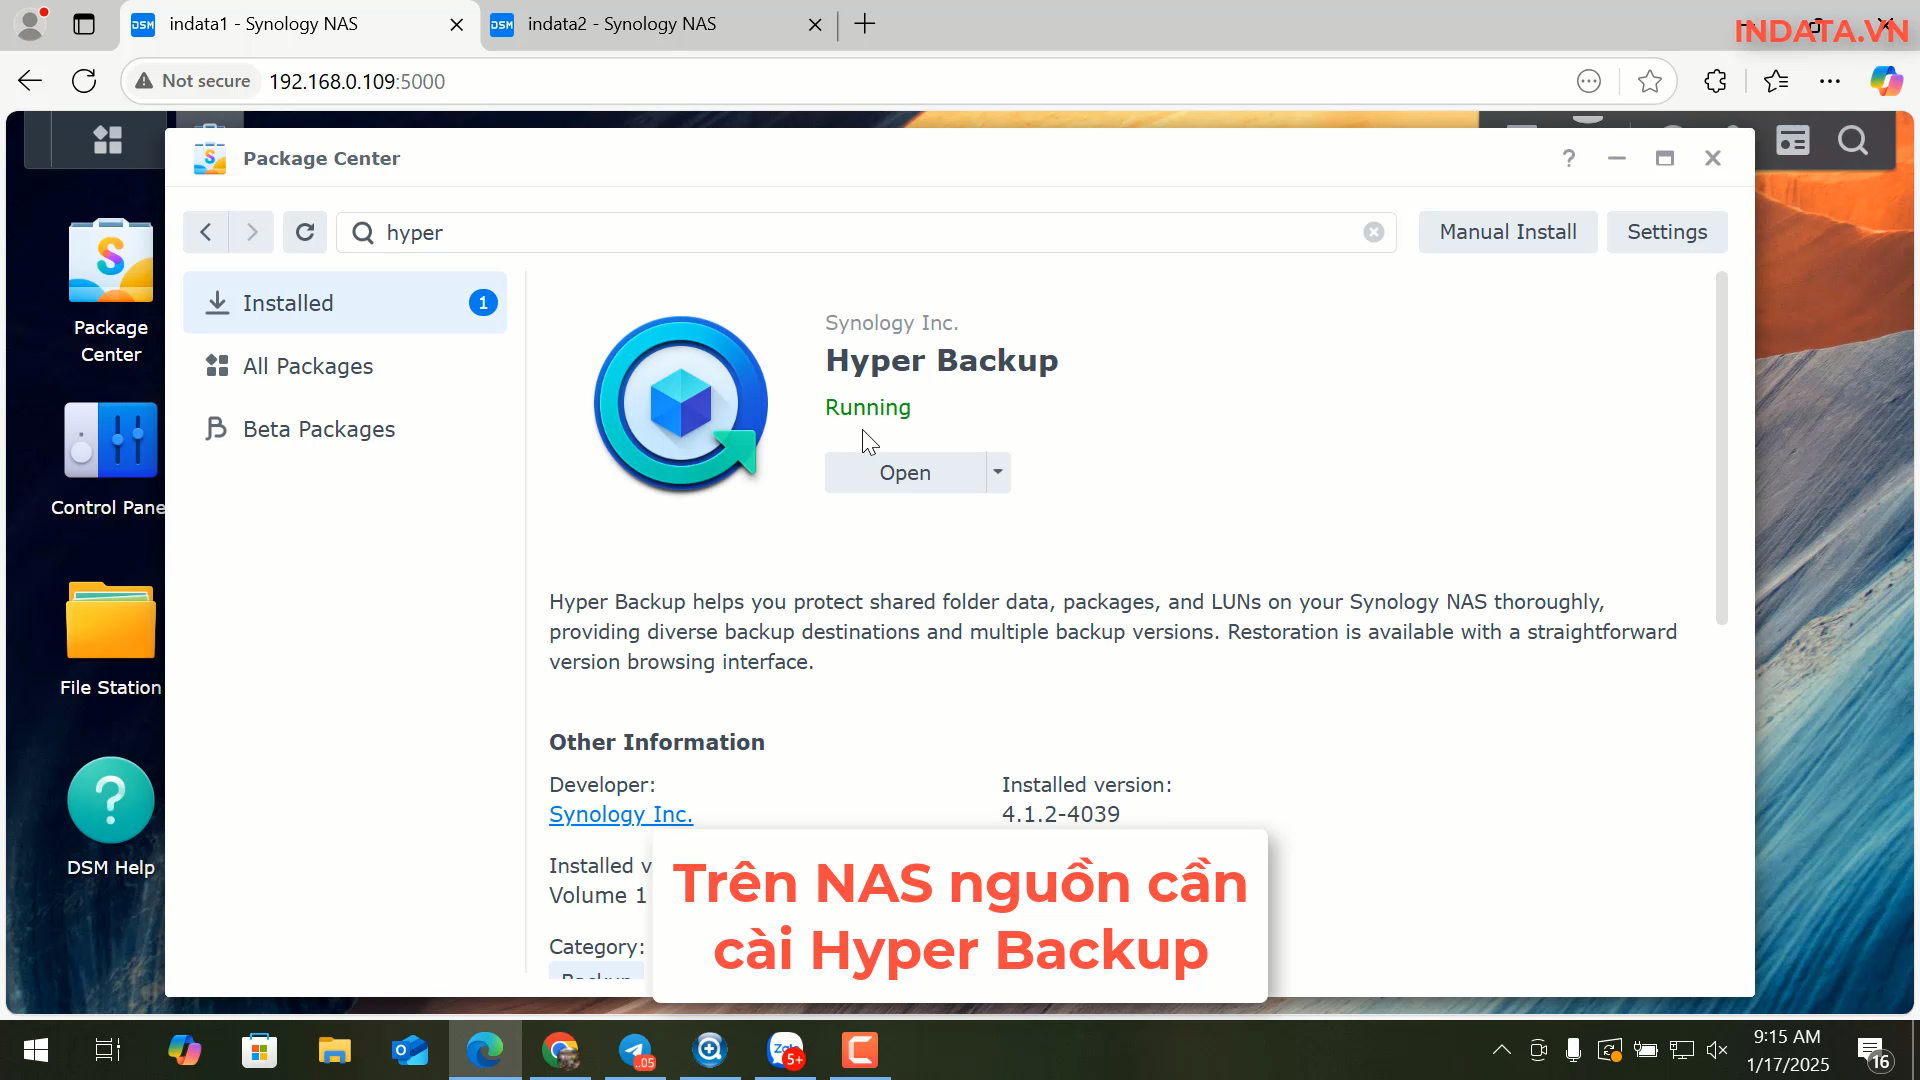Open Telegram from taskbar

[636, 1050]
